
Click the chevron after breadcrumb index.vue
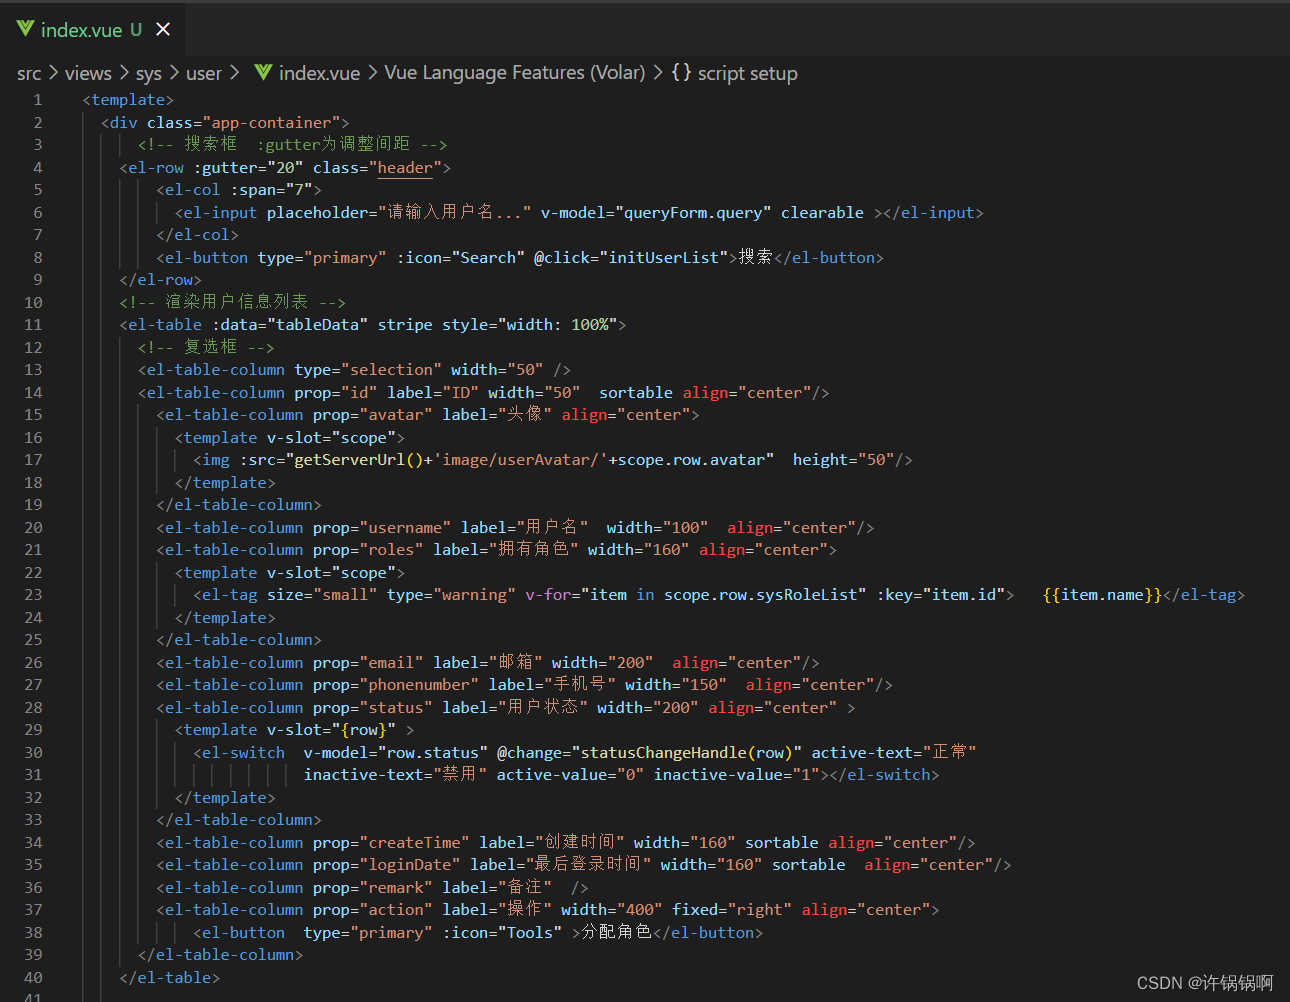point(372,73)
